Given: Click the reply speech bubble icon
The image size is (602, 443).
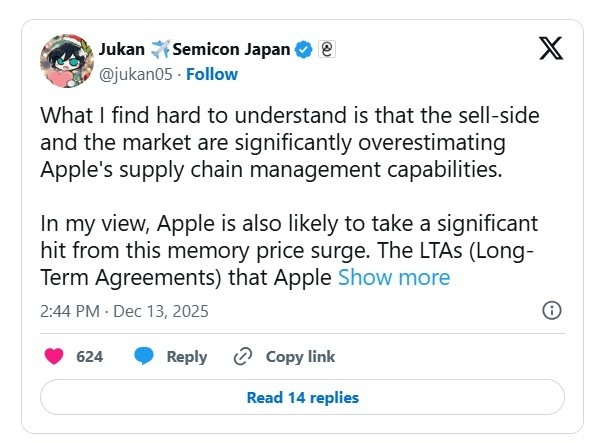Looking at the screenshot, I should click(x=144, y=356).
